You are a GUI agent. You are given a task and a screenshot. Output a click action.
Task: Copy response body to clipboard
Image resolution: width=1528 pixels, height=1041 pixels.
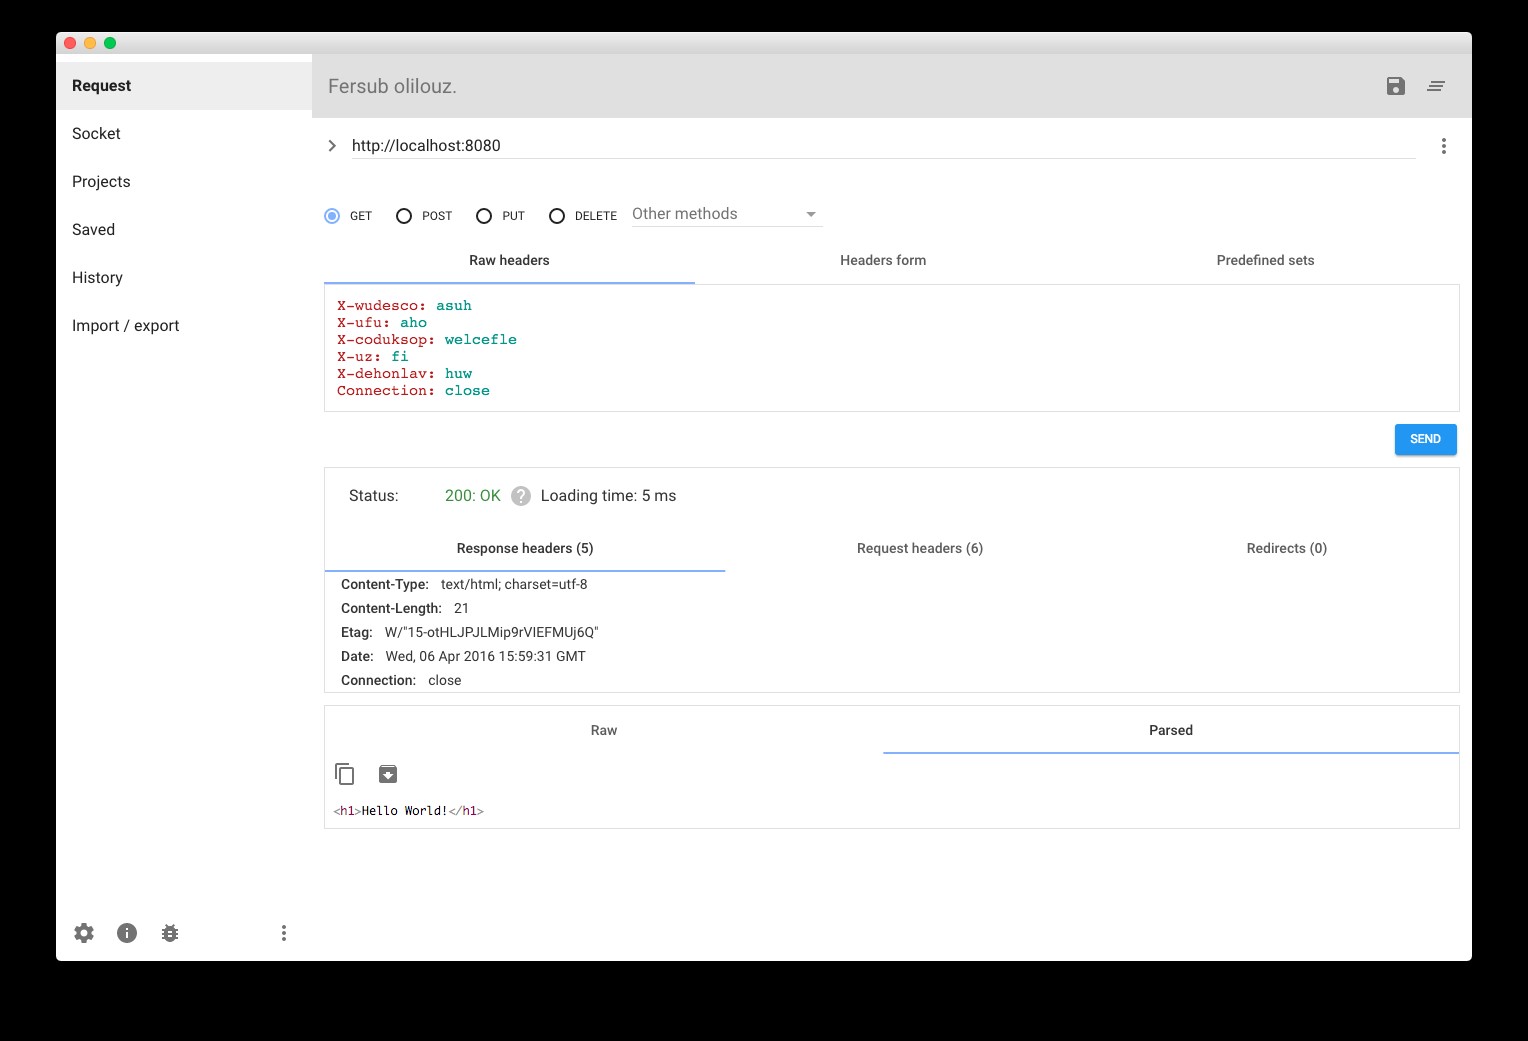[x=345, y=774]
